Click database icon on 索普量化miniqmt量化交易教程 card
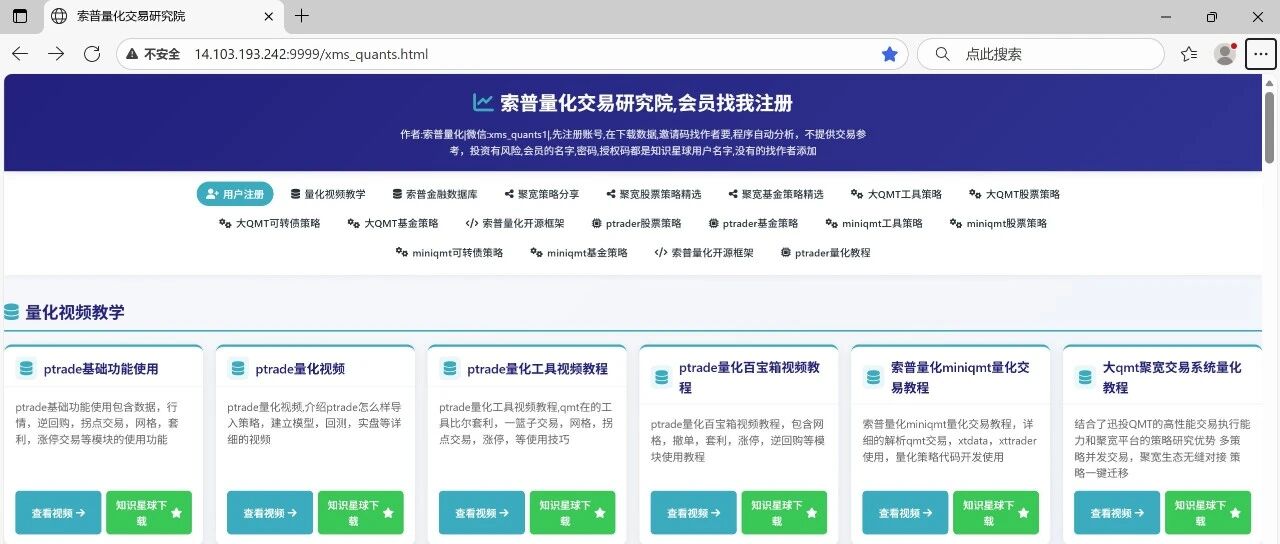This screenshot has width=1280, height=544. point(874,377)
